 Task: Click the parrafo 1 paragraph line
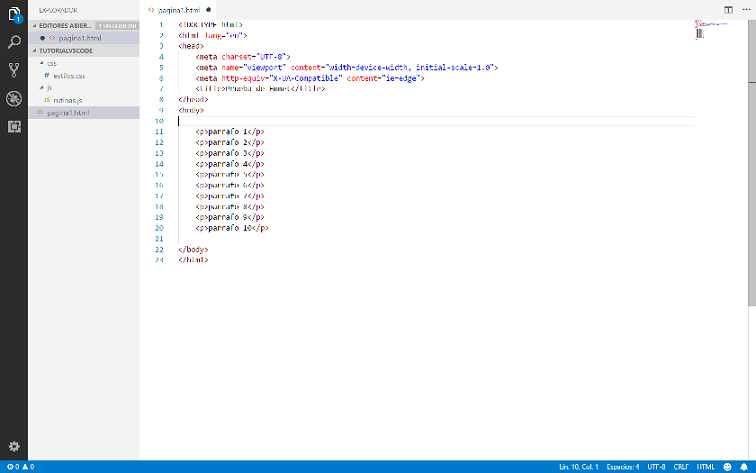[x=230, y=132]
